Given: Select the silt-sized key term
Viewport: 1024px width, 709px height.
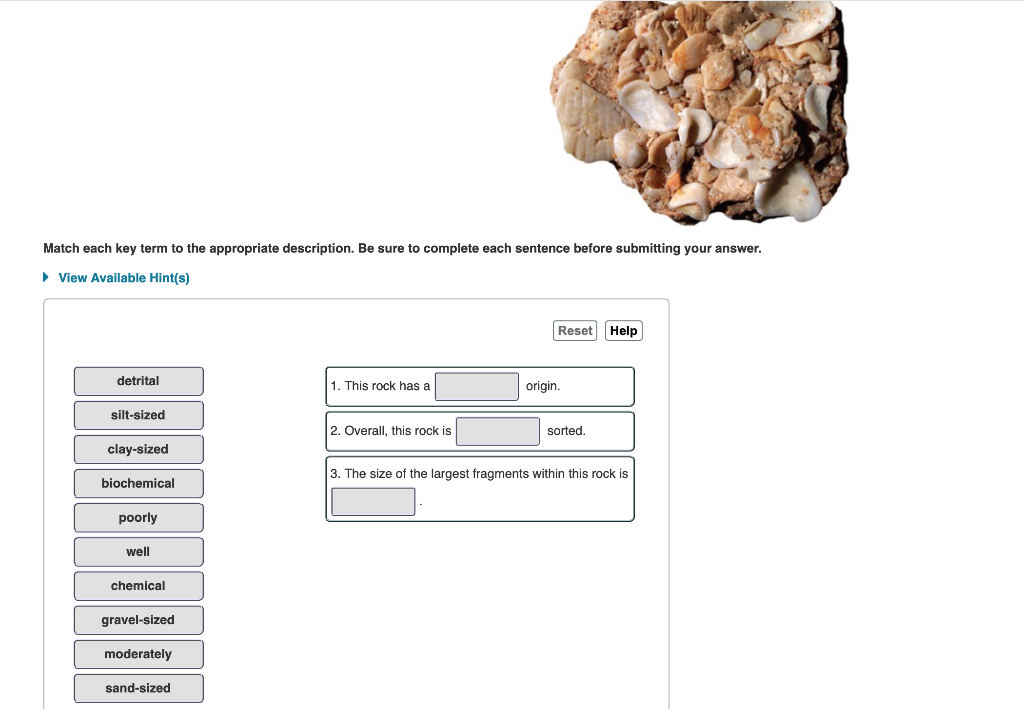Looking at the screenshot, I should click(138, 415).
